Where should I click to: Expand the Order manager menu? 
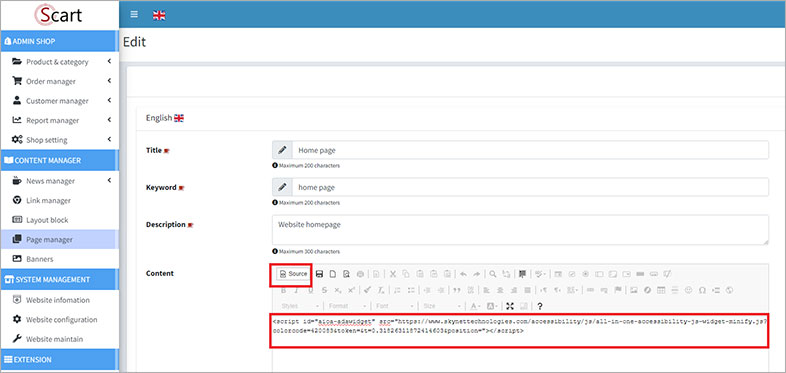[60, 81]
